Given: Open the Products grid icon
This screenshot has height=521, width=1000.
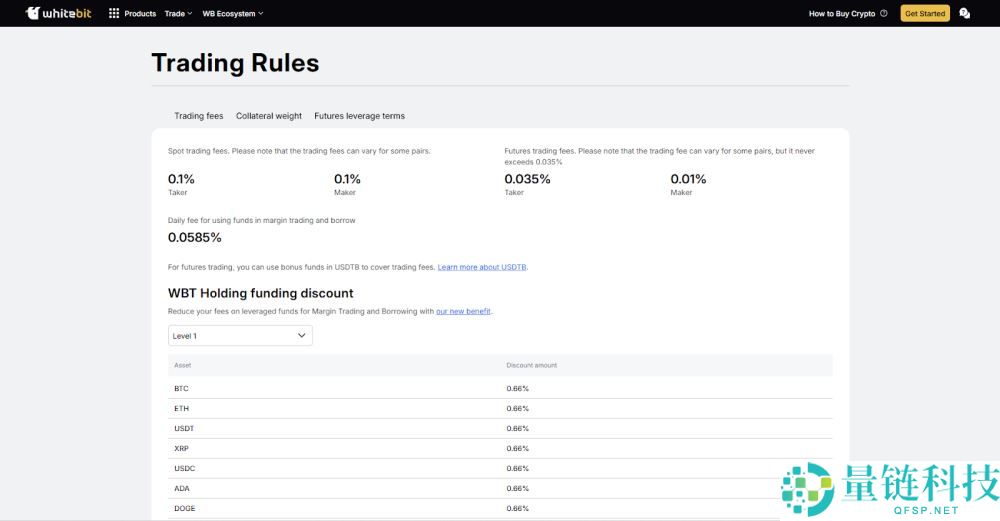Looking at the screenshot, I should coord(114,13).
